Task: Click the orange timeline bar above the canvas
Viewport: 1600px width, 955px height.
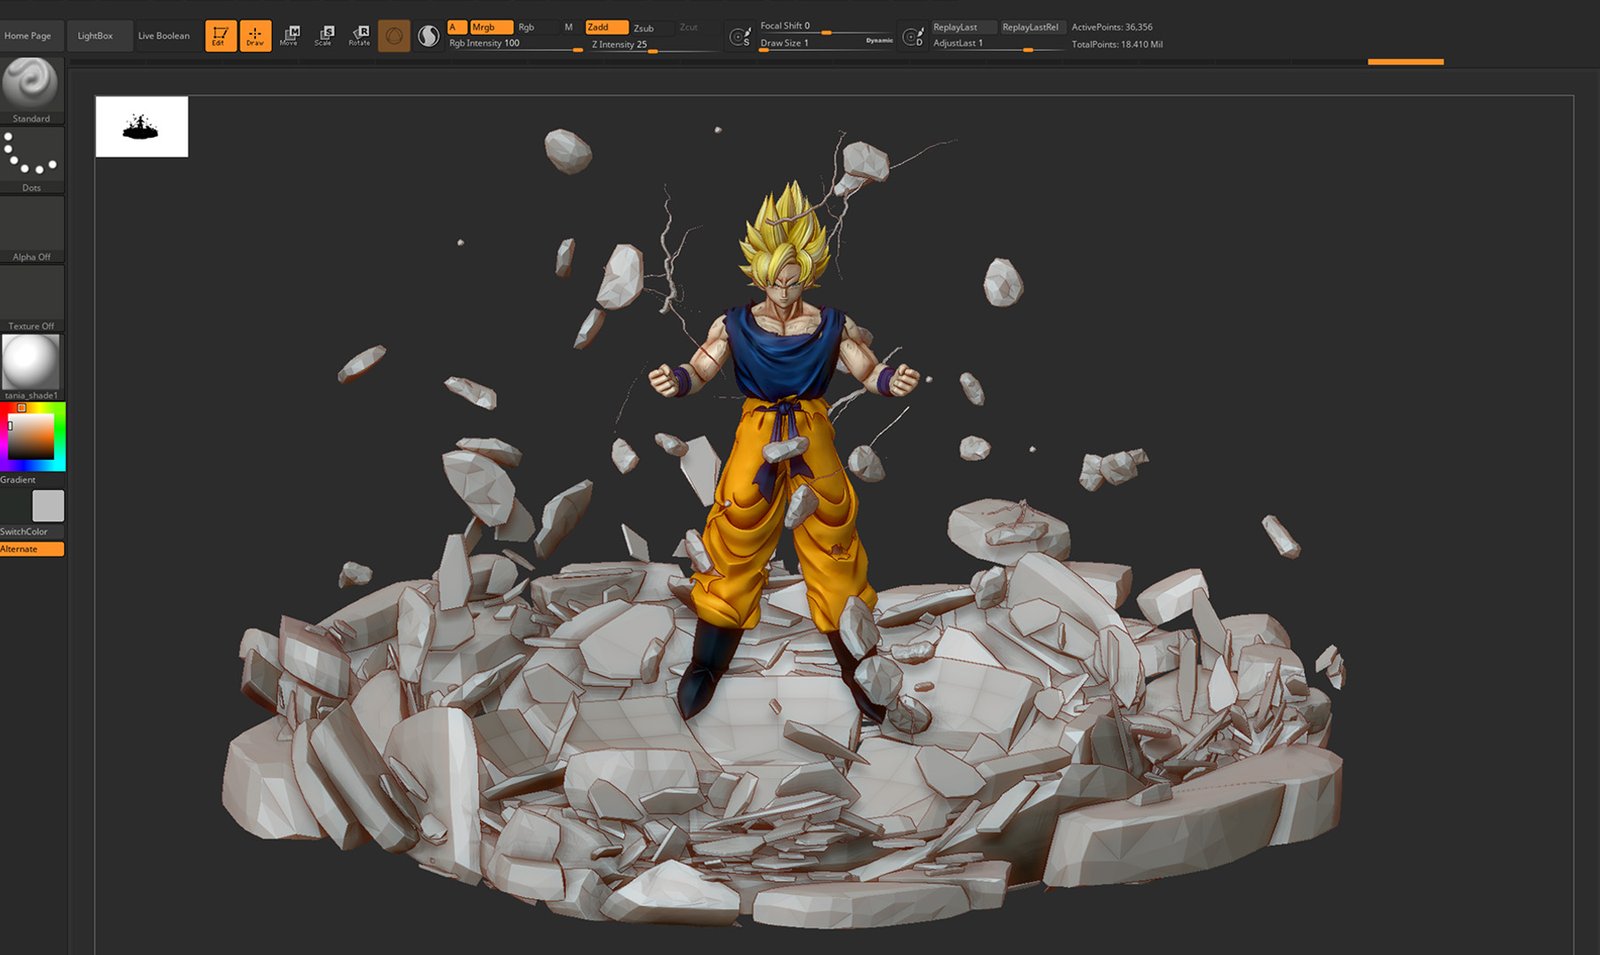Action: click(x=1405, y=62)
